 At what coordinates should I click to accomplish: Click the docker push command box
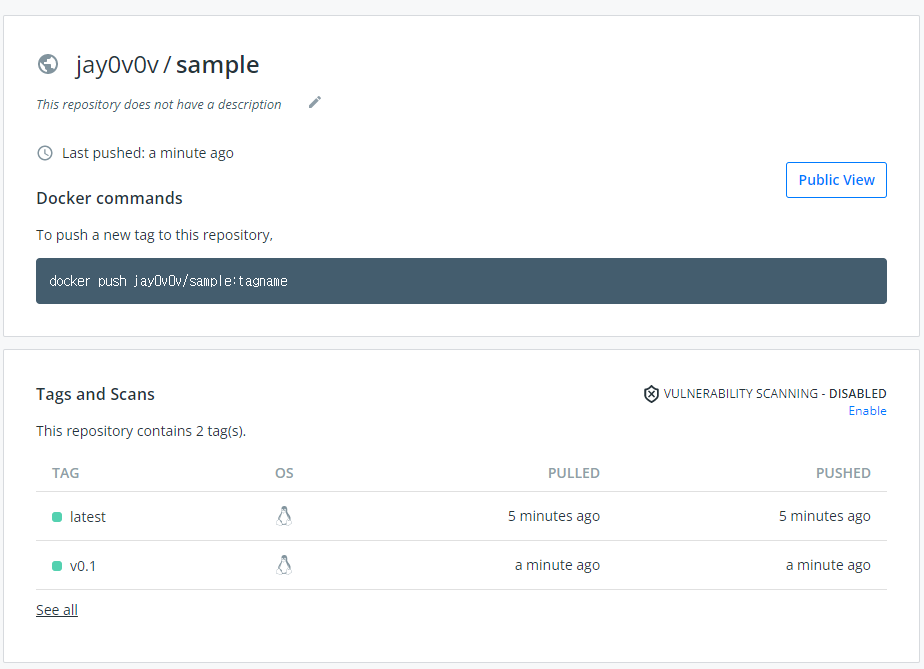tap(461, 281)
